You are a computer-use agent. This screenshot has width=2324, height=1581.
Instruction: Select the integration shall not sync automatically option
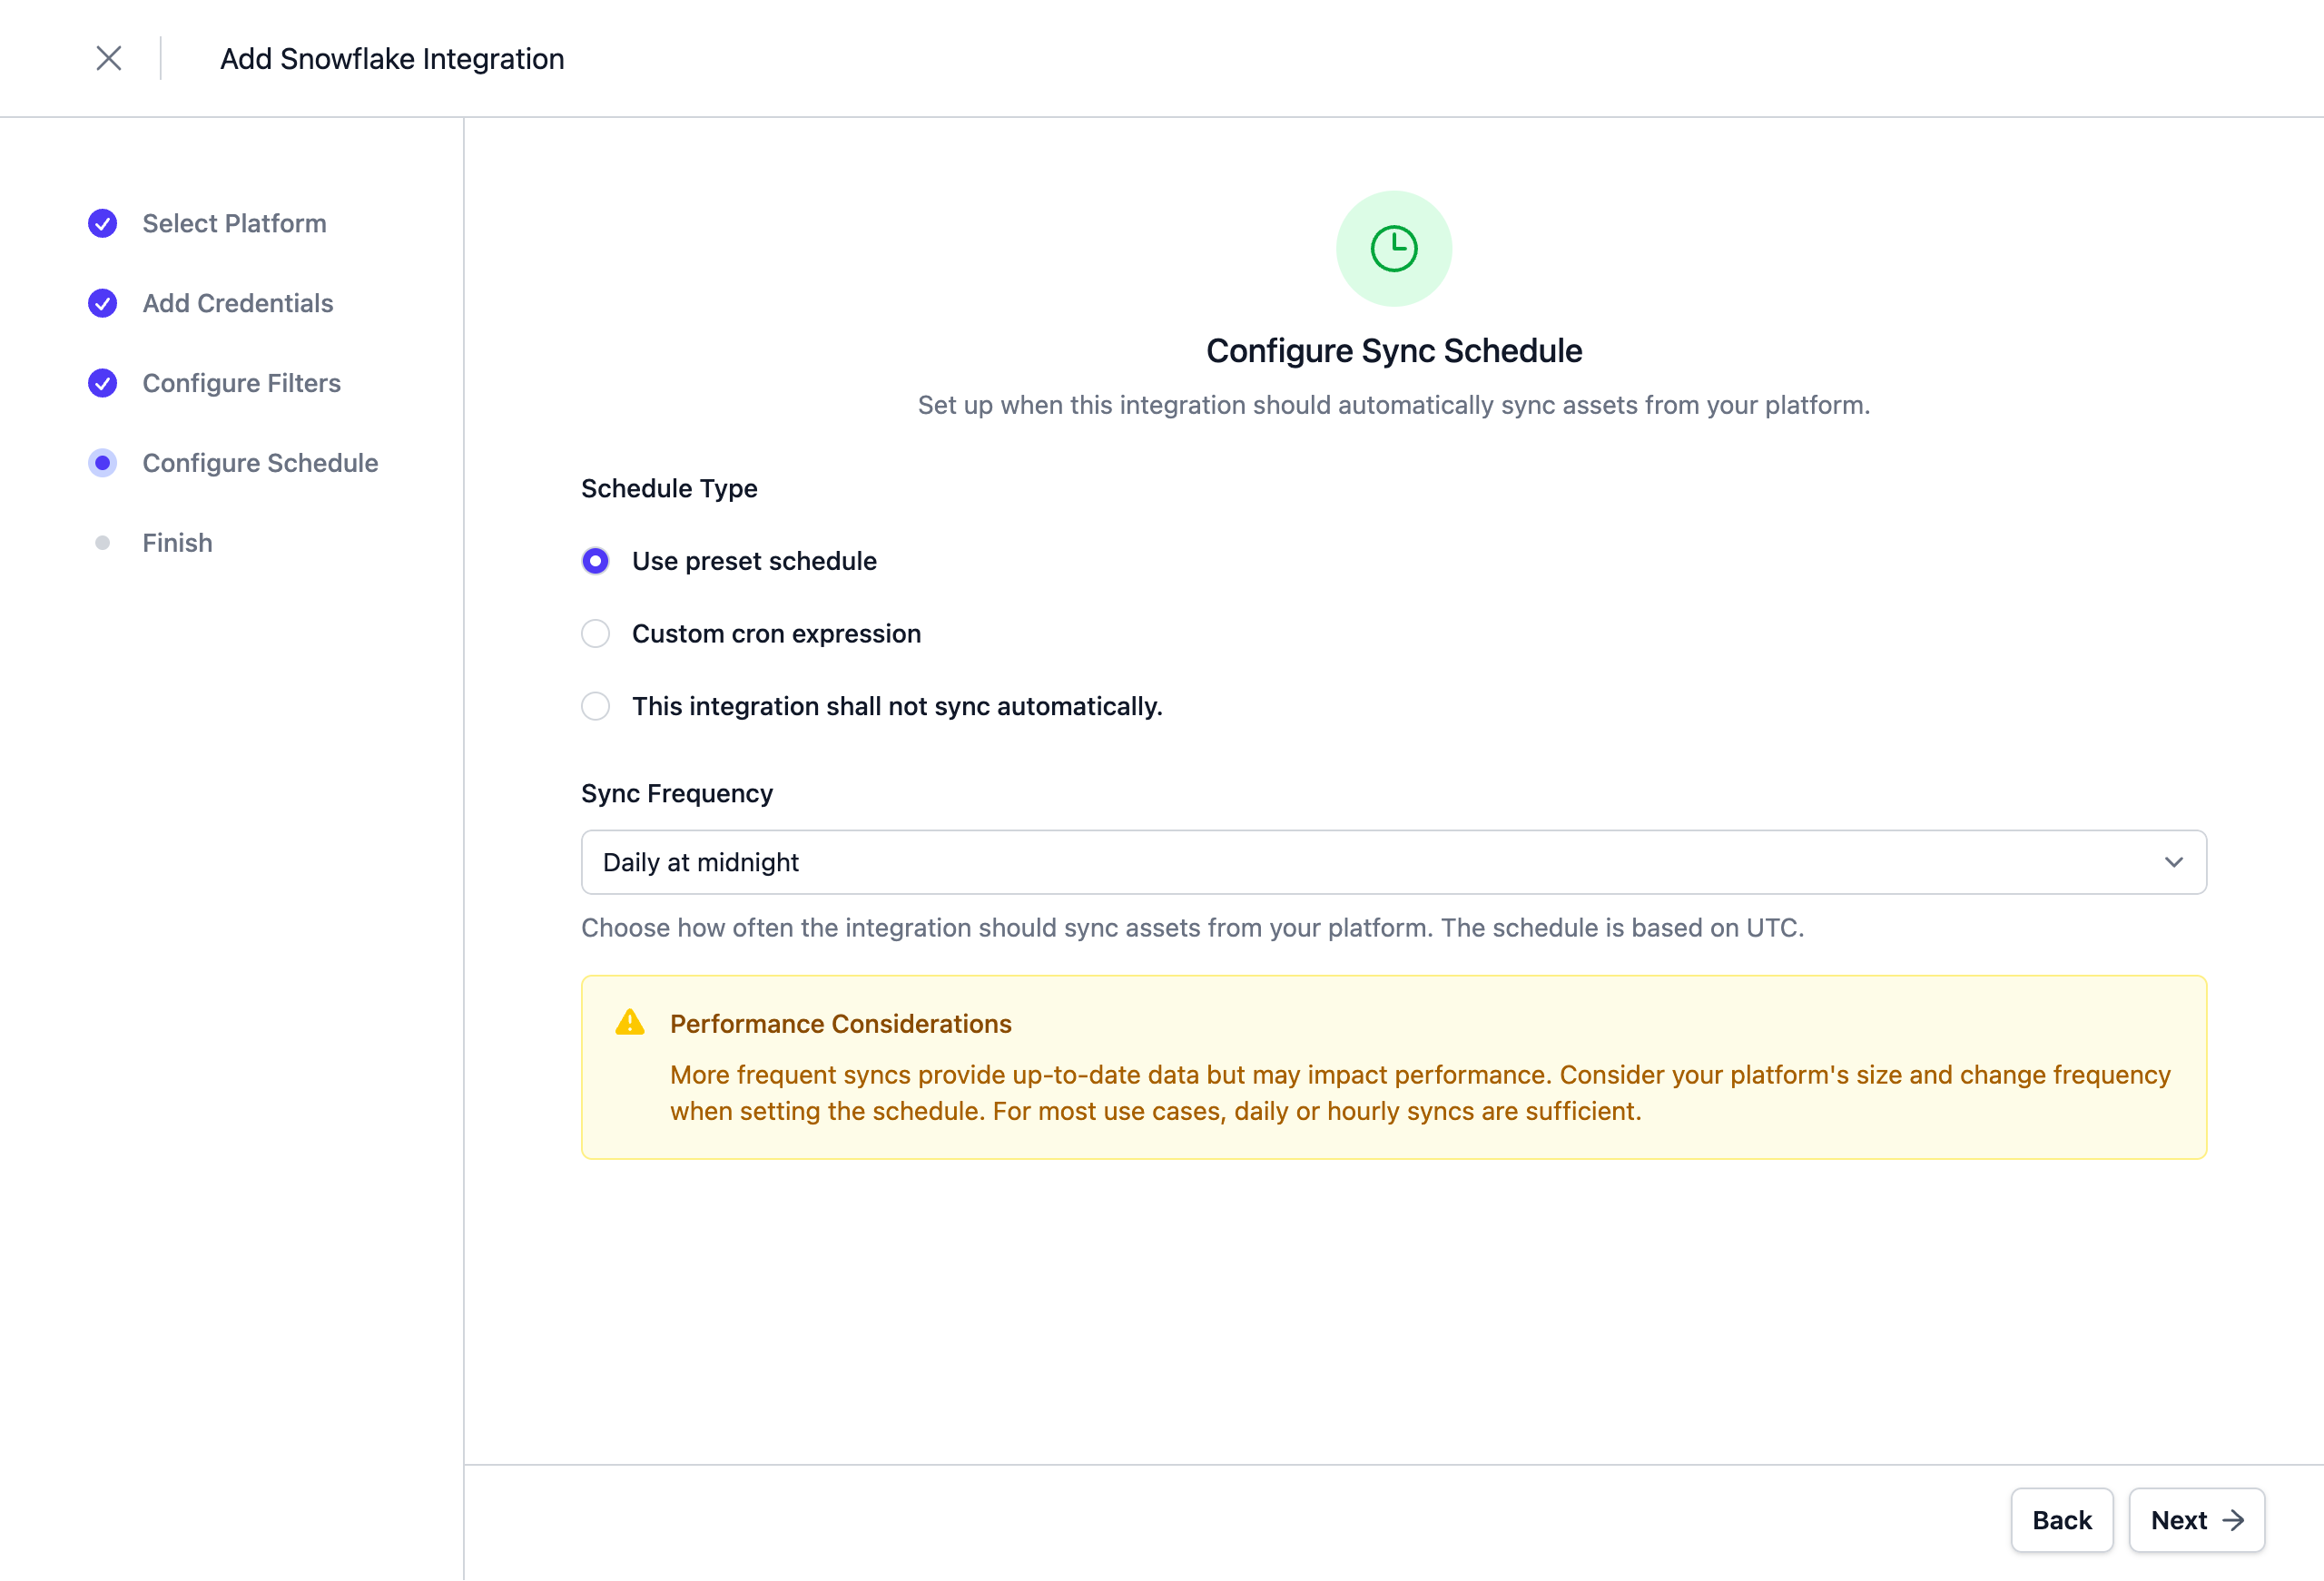tap(595, 706)
